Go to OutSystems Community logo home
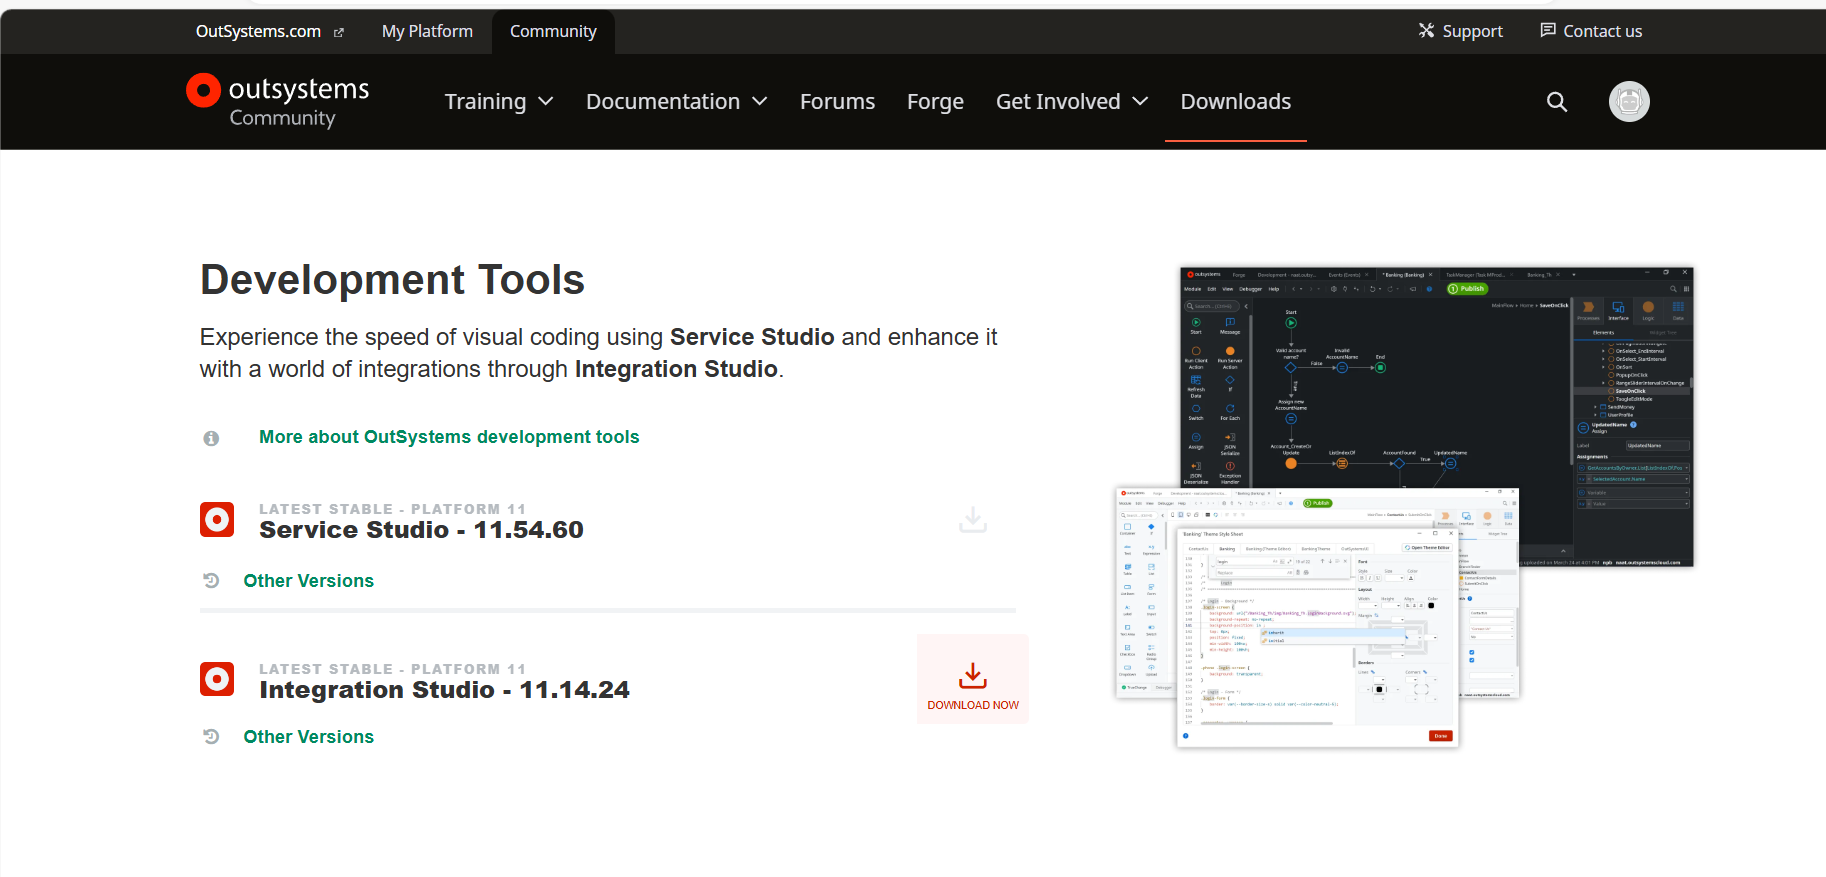 [x=278, y=101]
